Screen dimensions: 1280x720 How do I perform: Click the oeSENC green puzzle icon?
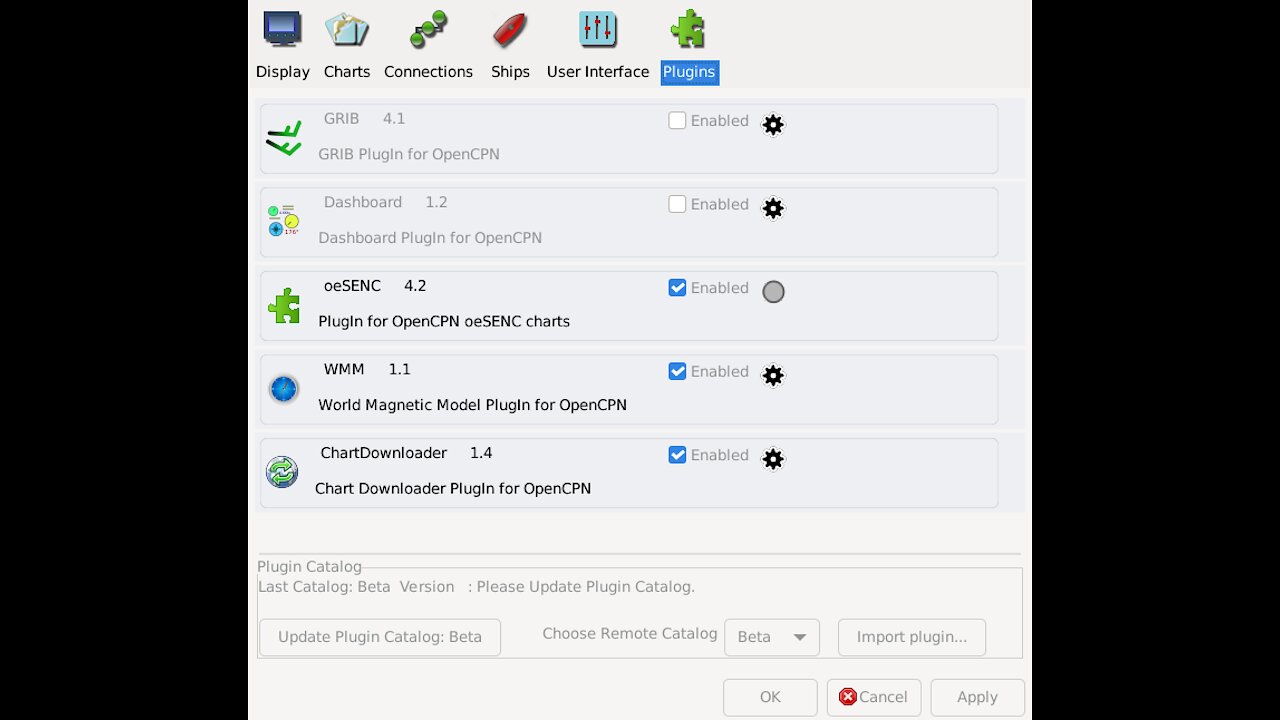point(284,305)
